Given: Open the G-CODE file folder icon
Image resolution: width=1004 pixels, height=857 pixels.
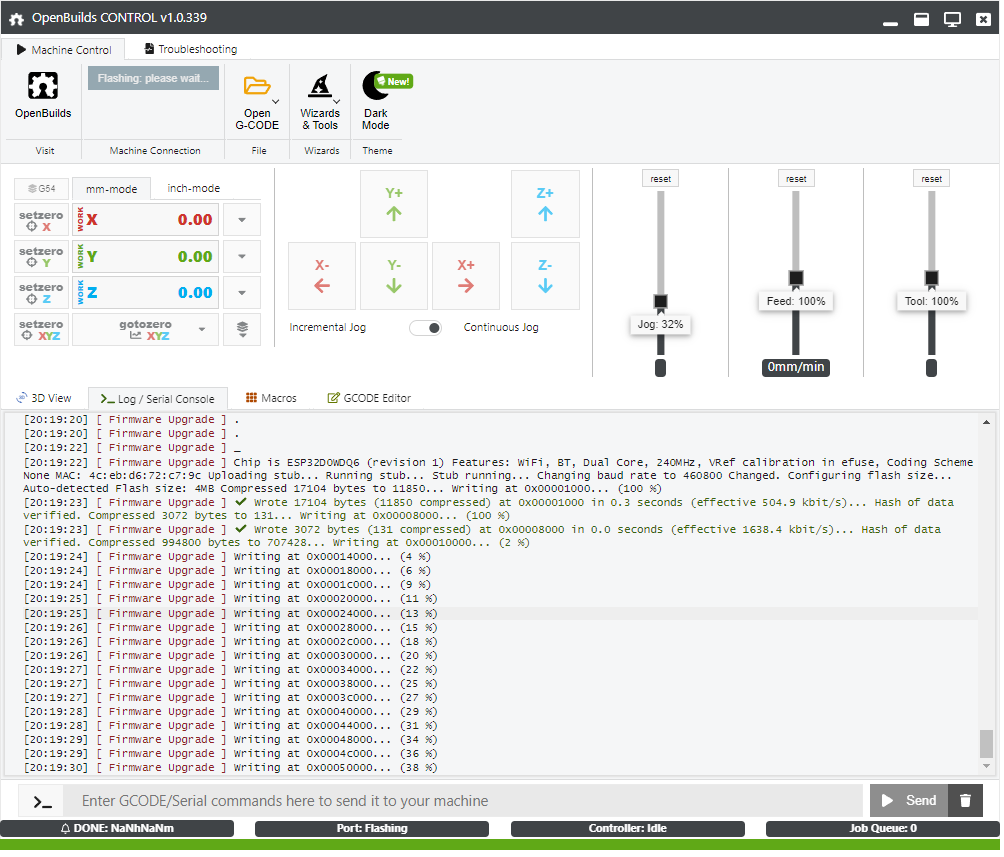Looking at the screenshot, I should coord(257,87).
